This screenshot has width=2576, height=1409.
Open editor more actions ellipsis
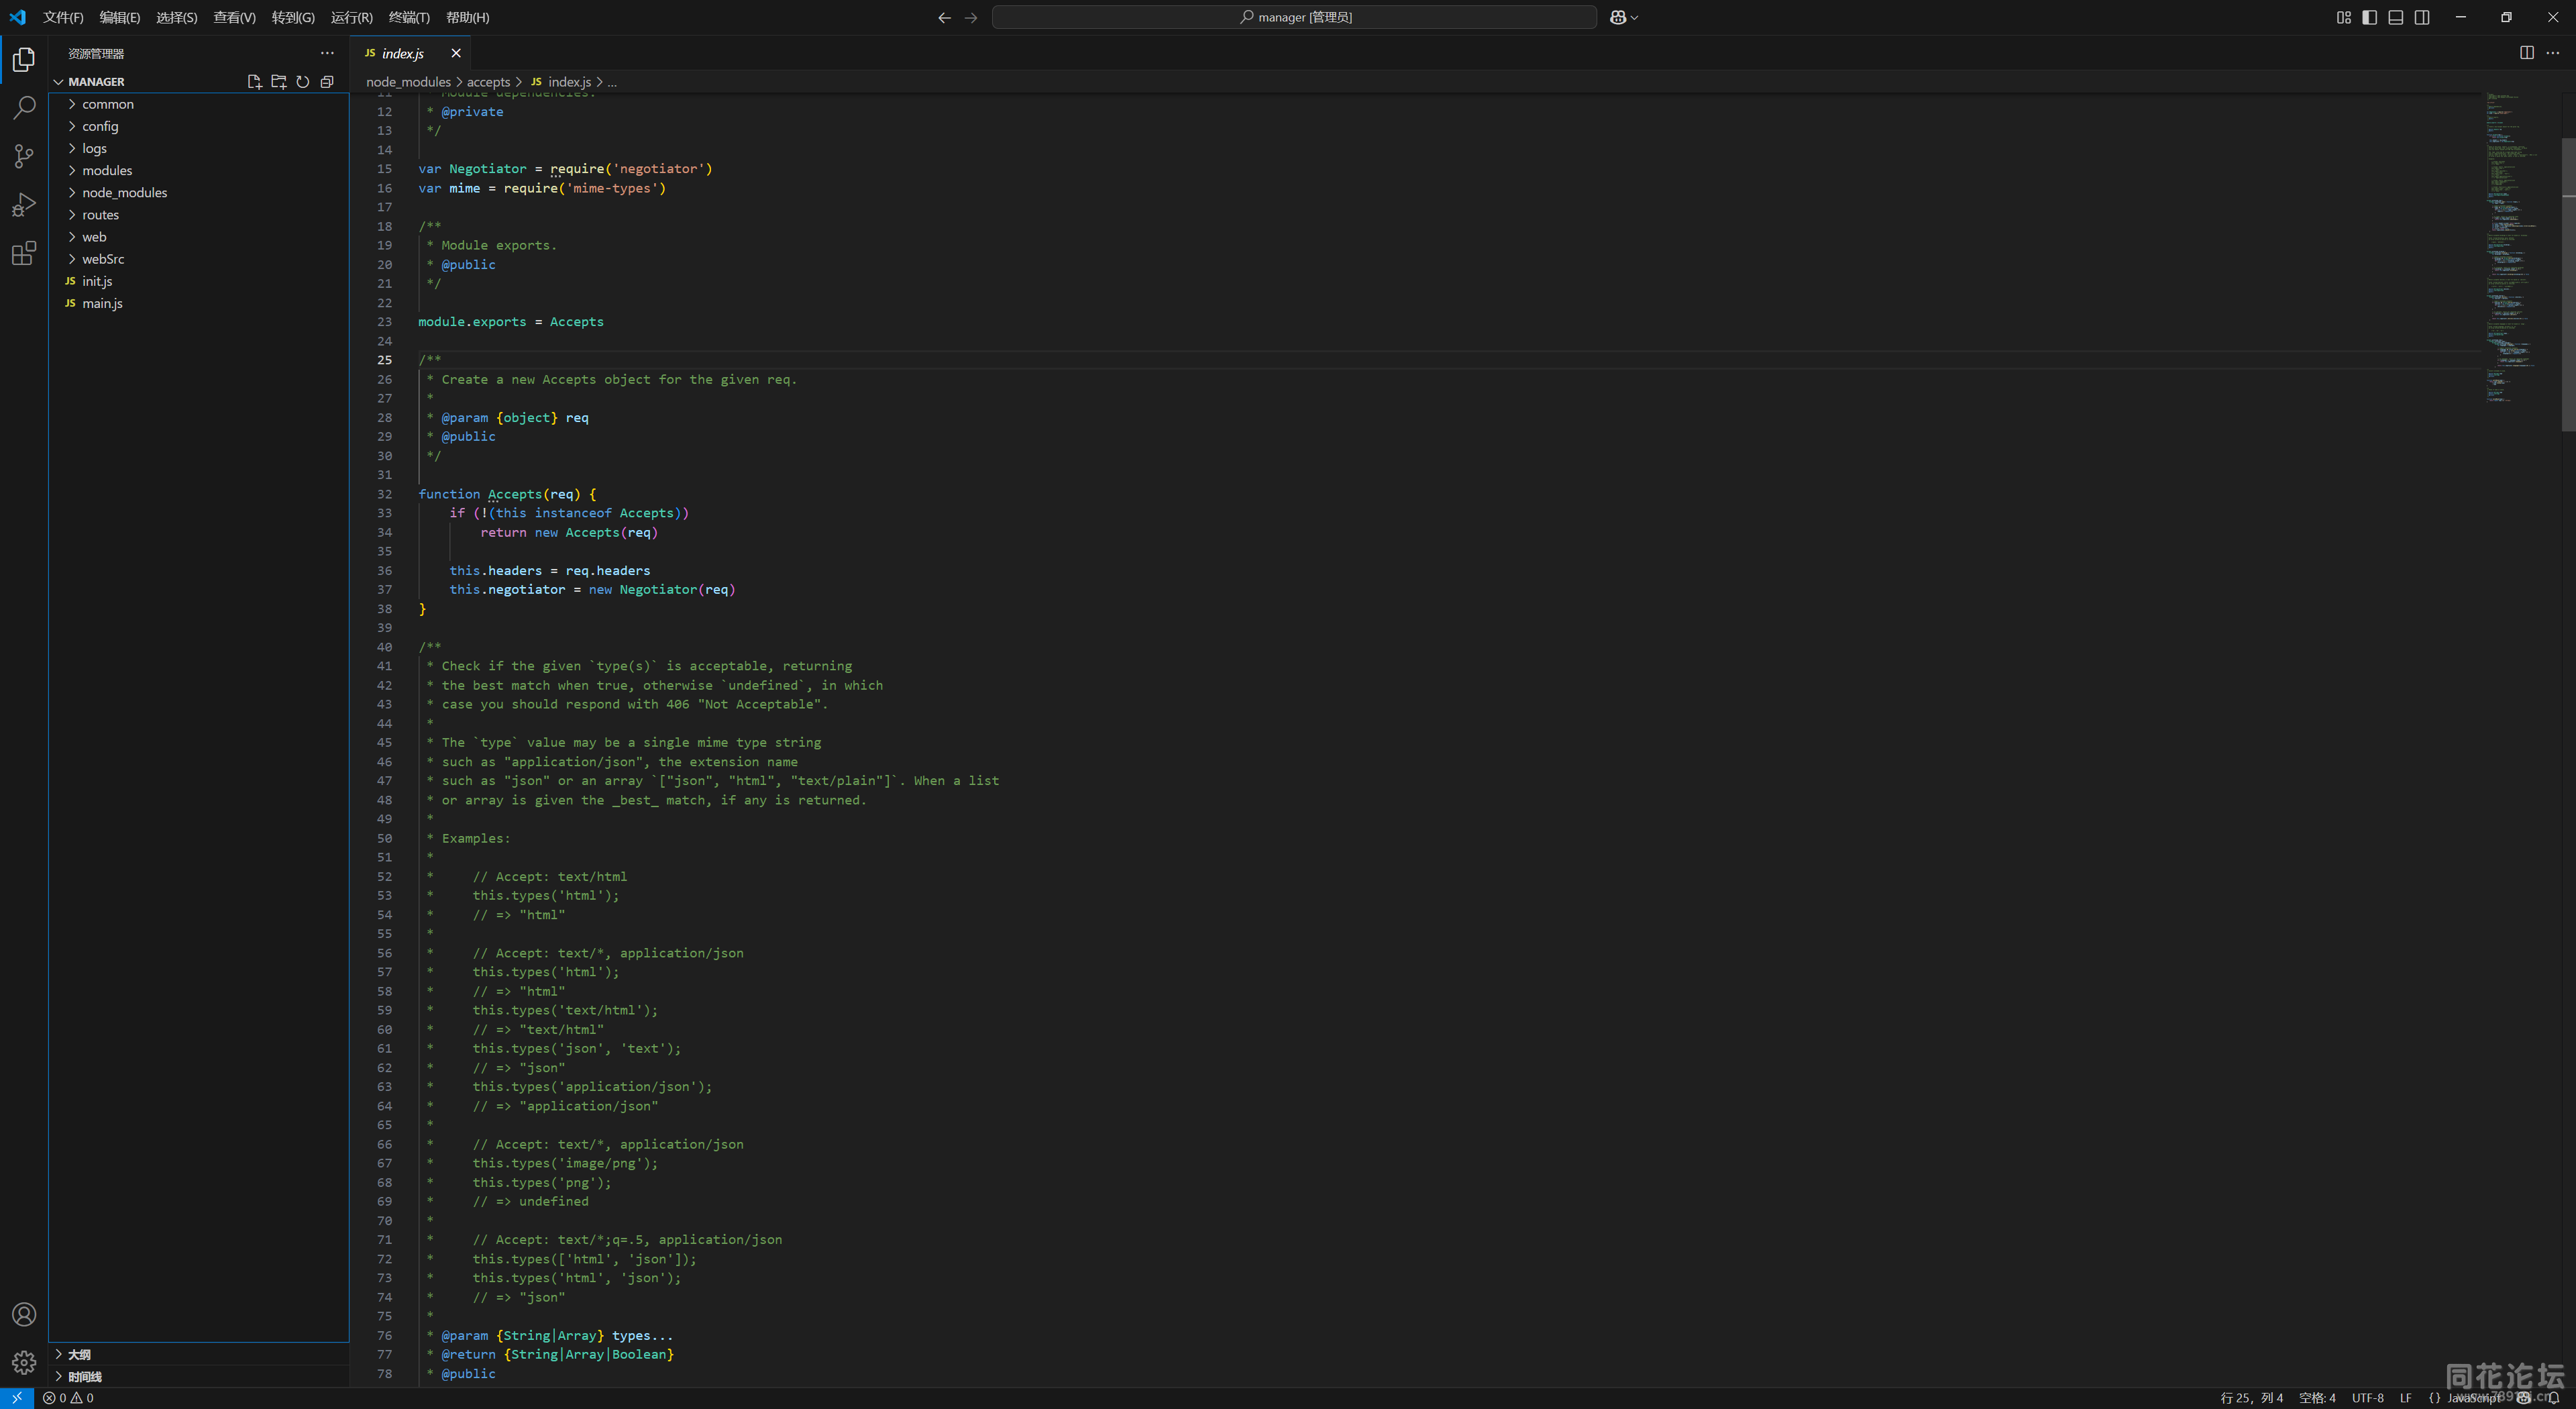click(x=2552, y=53)
